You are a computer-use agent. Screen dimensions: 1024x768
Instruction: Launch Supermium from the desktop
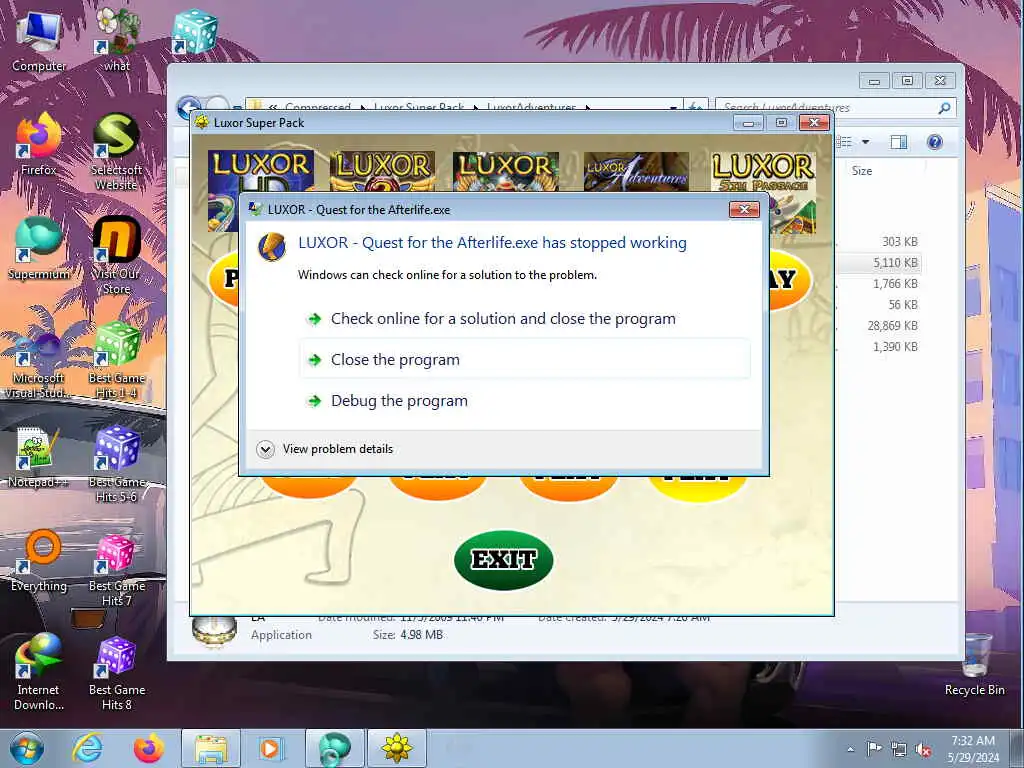coord(39,248)
